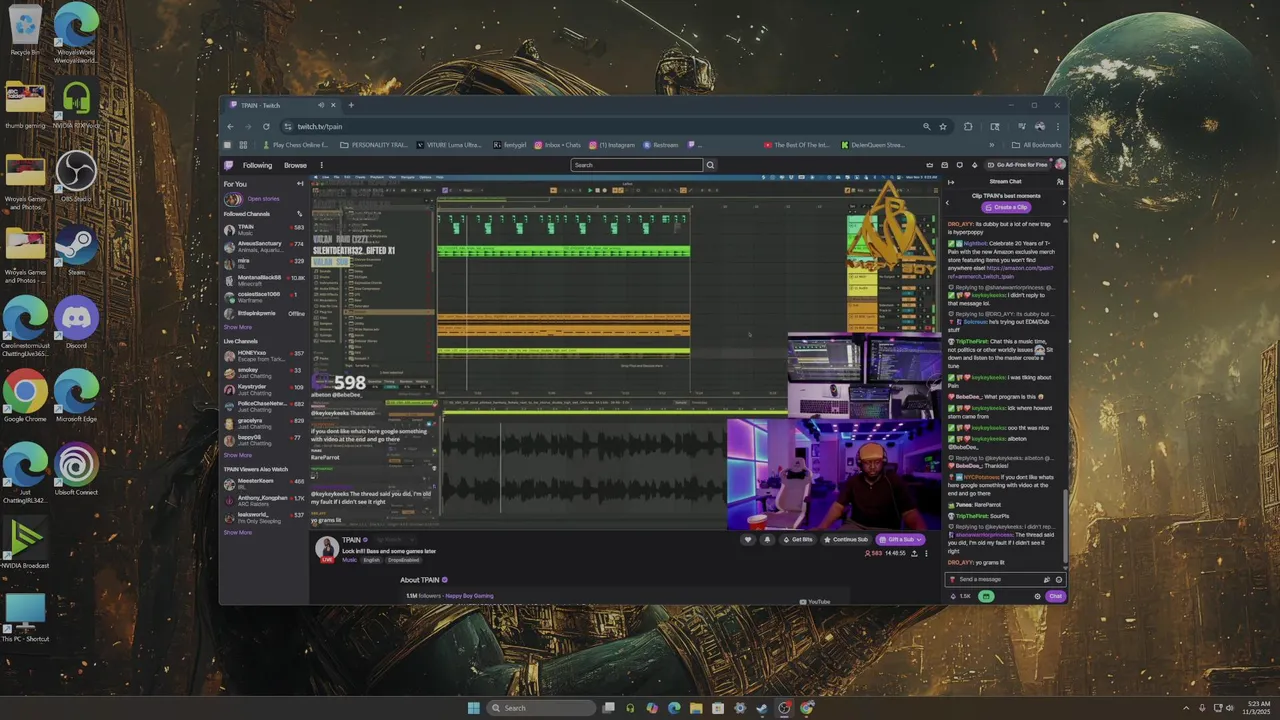Image resolution: width=1280 pixels, height=720 pixels.
Task: Click the Create a Clip button
Action: pyautogui.click(x=1006, y=207)
